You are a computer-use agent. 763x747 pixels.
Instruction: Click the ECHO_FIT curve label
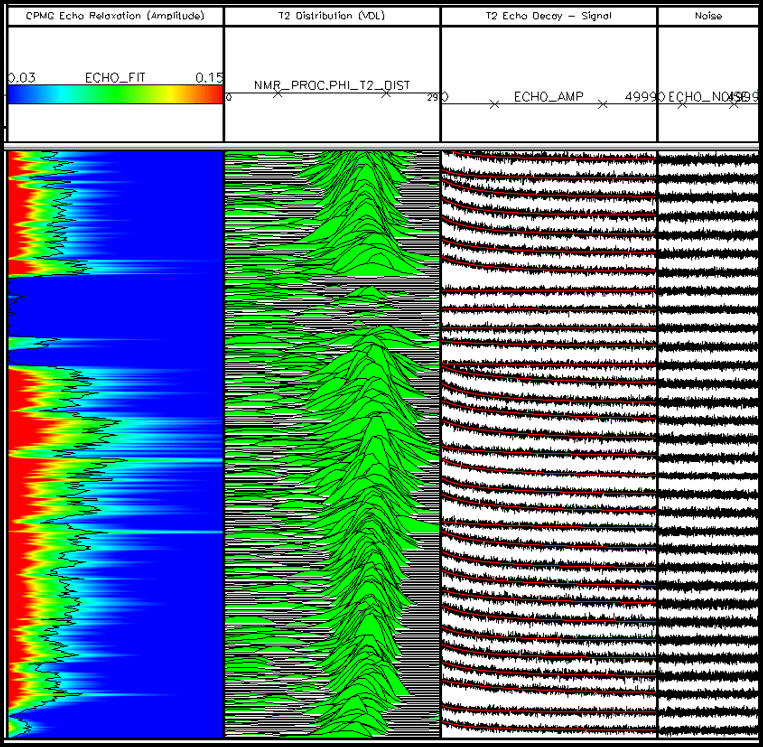coord(115,78)
